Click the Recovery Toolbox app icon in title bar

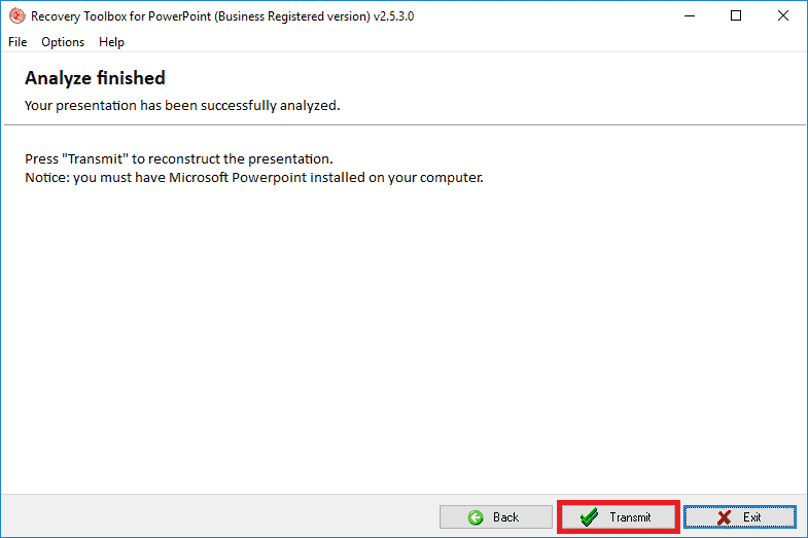(16, 16)
